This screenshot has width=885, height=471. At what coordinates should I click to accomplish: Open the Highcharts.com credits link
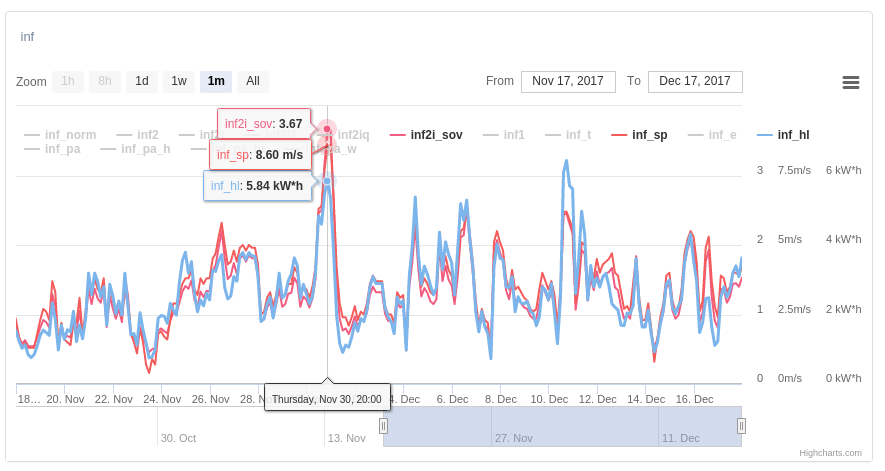pyautogui.click(x=830, y=453)
